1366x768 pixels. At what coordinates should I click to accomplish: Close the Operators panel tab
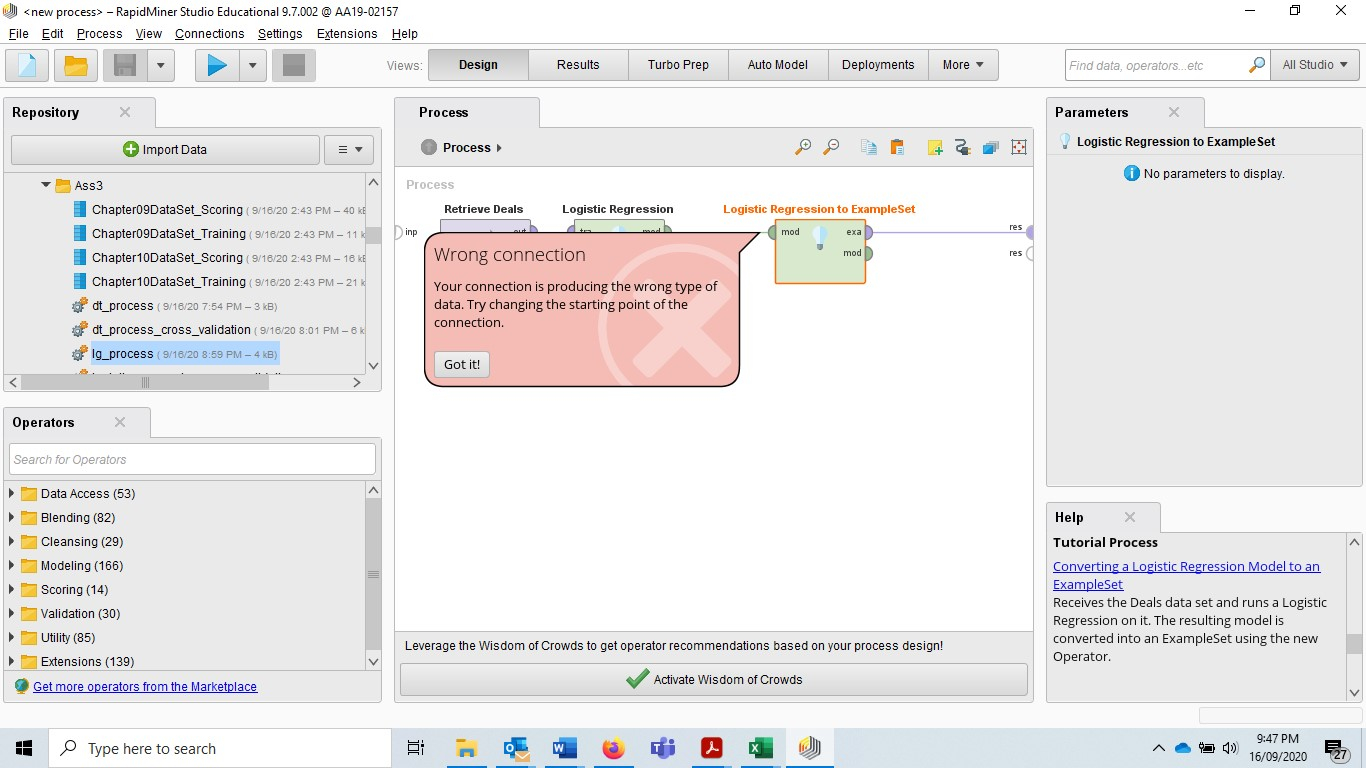point(120,422)
